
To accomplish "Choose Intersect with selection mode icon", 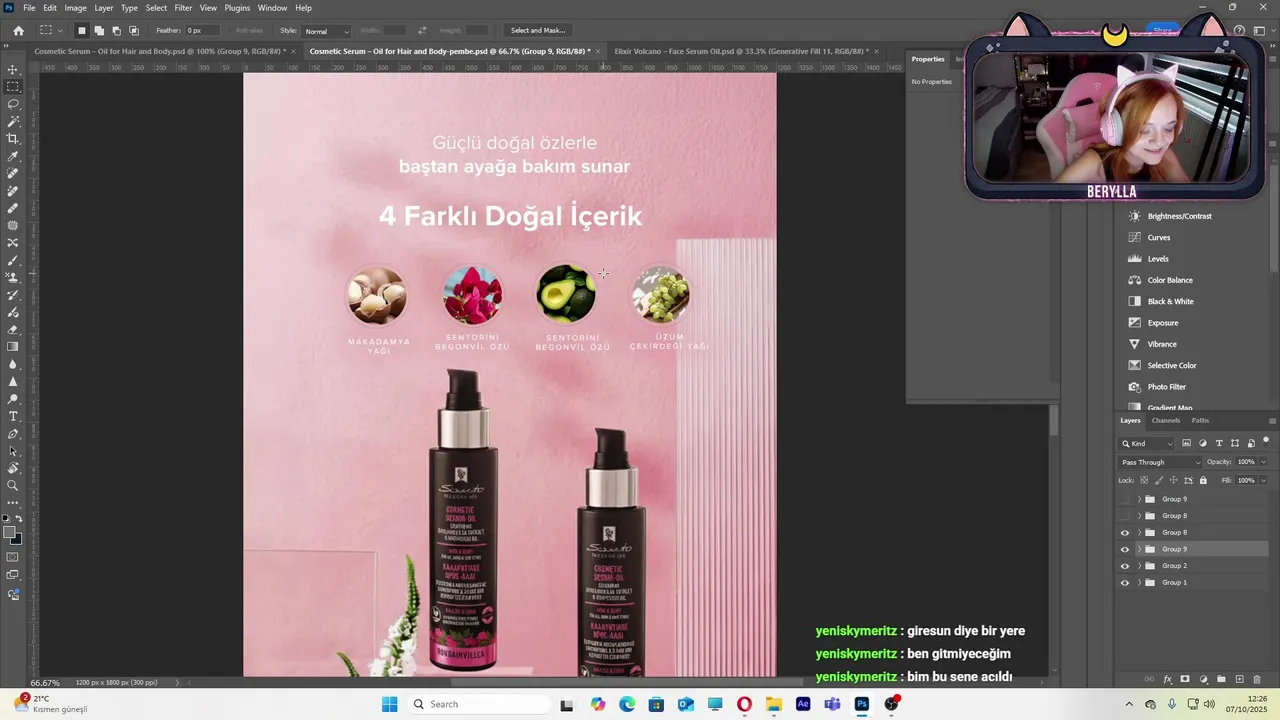I will (134, 30).
